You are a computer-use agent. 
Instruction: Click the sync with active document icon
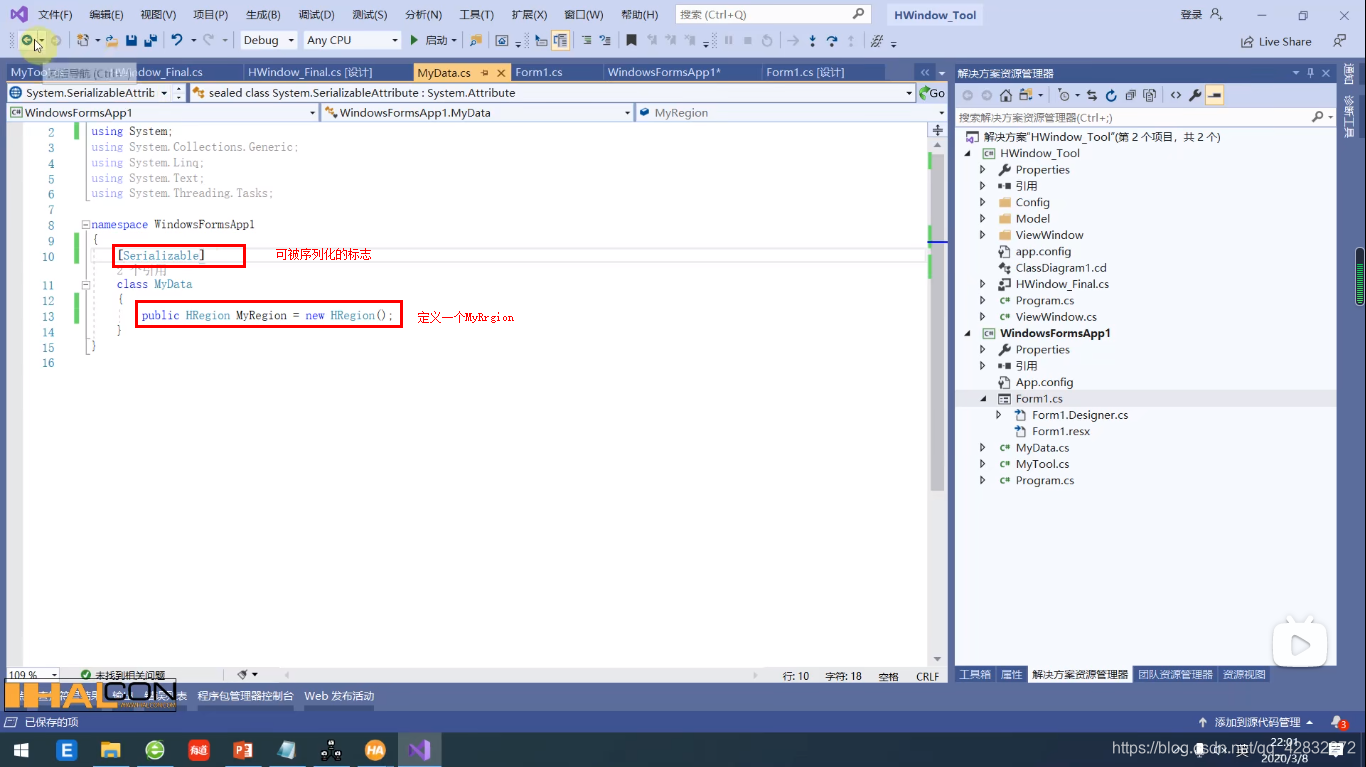pyautogui.click(x=1092, y=95)
